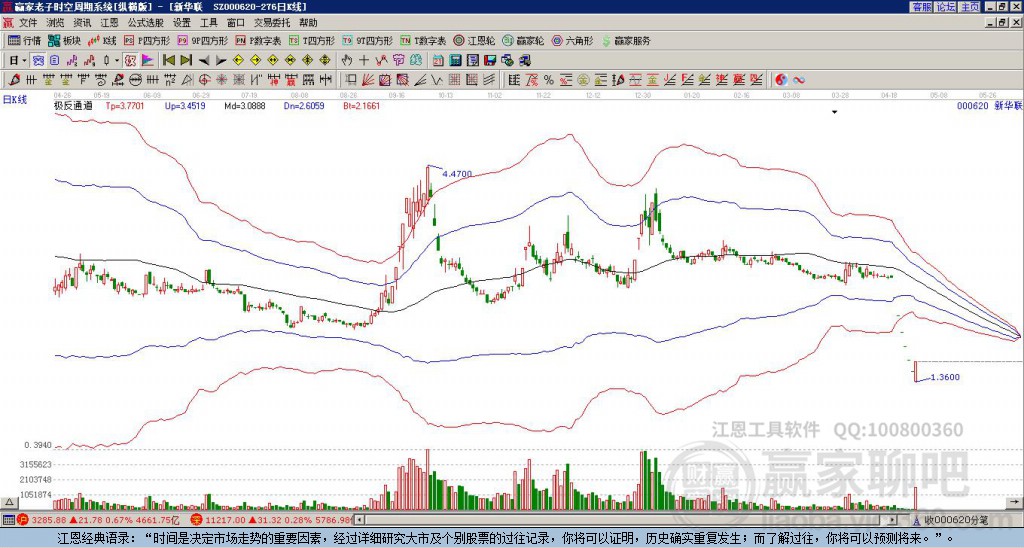Click the 客服 button in title bar

click(922, 7)
